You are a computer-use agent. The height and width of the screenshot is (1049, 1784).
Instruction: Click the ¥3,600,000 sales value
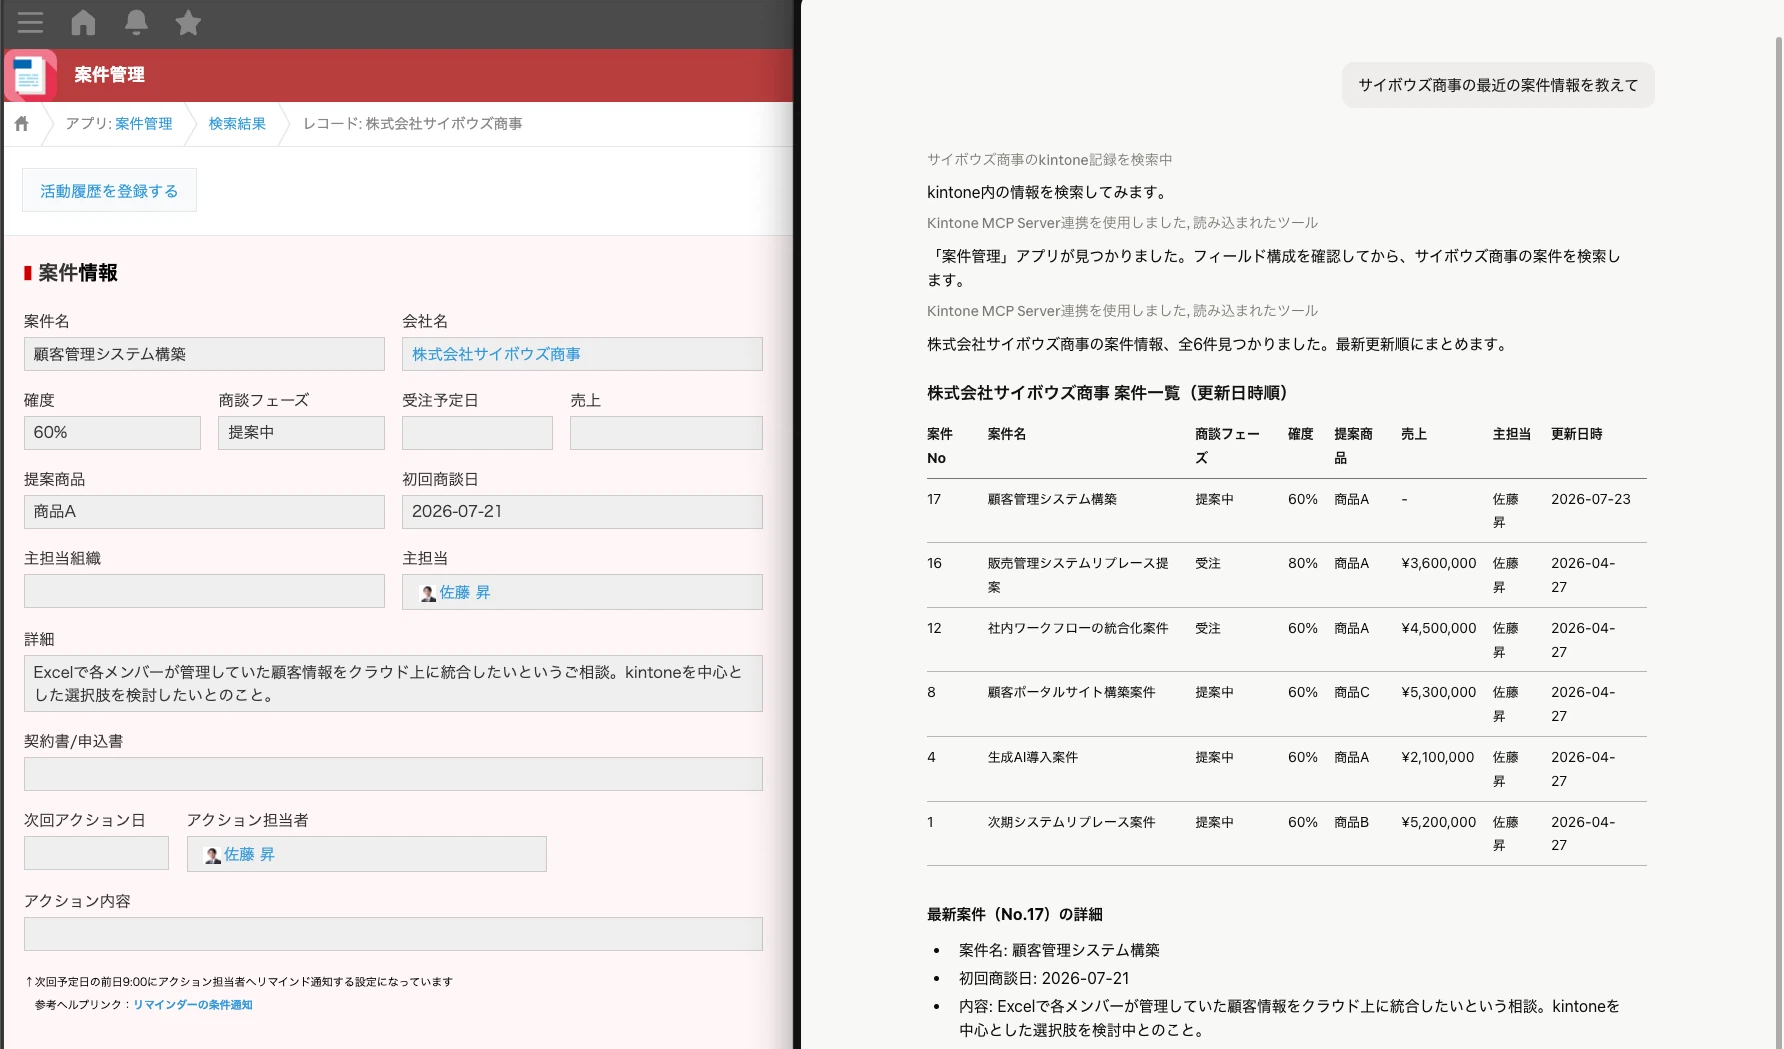(1439, 563)
